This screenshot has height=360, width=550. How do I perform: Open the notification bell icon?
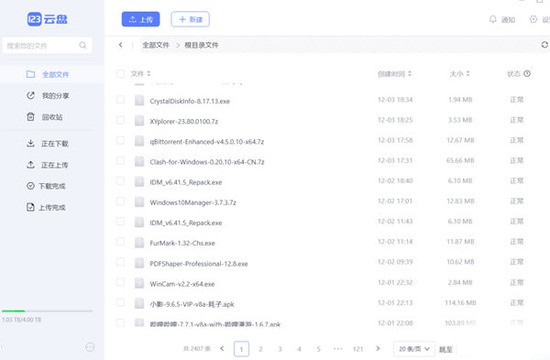[493, 19]
